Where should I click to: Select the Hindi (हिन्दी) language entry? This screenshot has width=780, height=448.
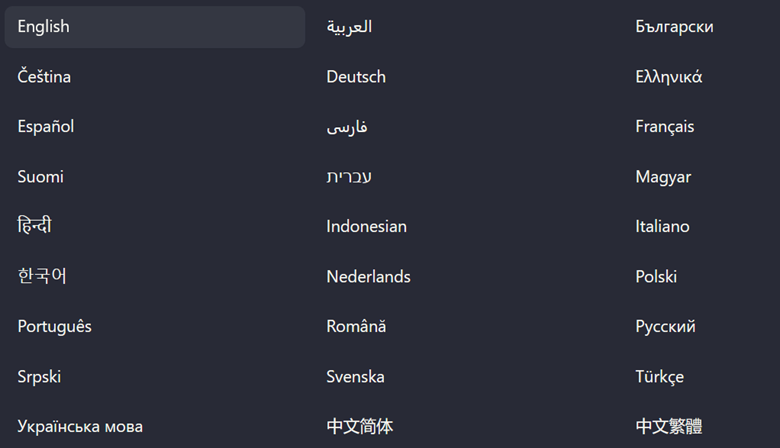point(35,226)
